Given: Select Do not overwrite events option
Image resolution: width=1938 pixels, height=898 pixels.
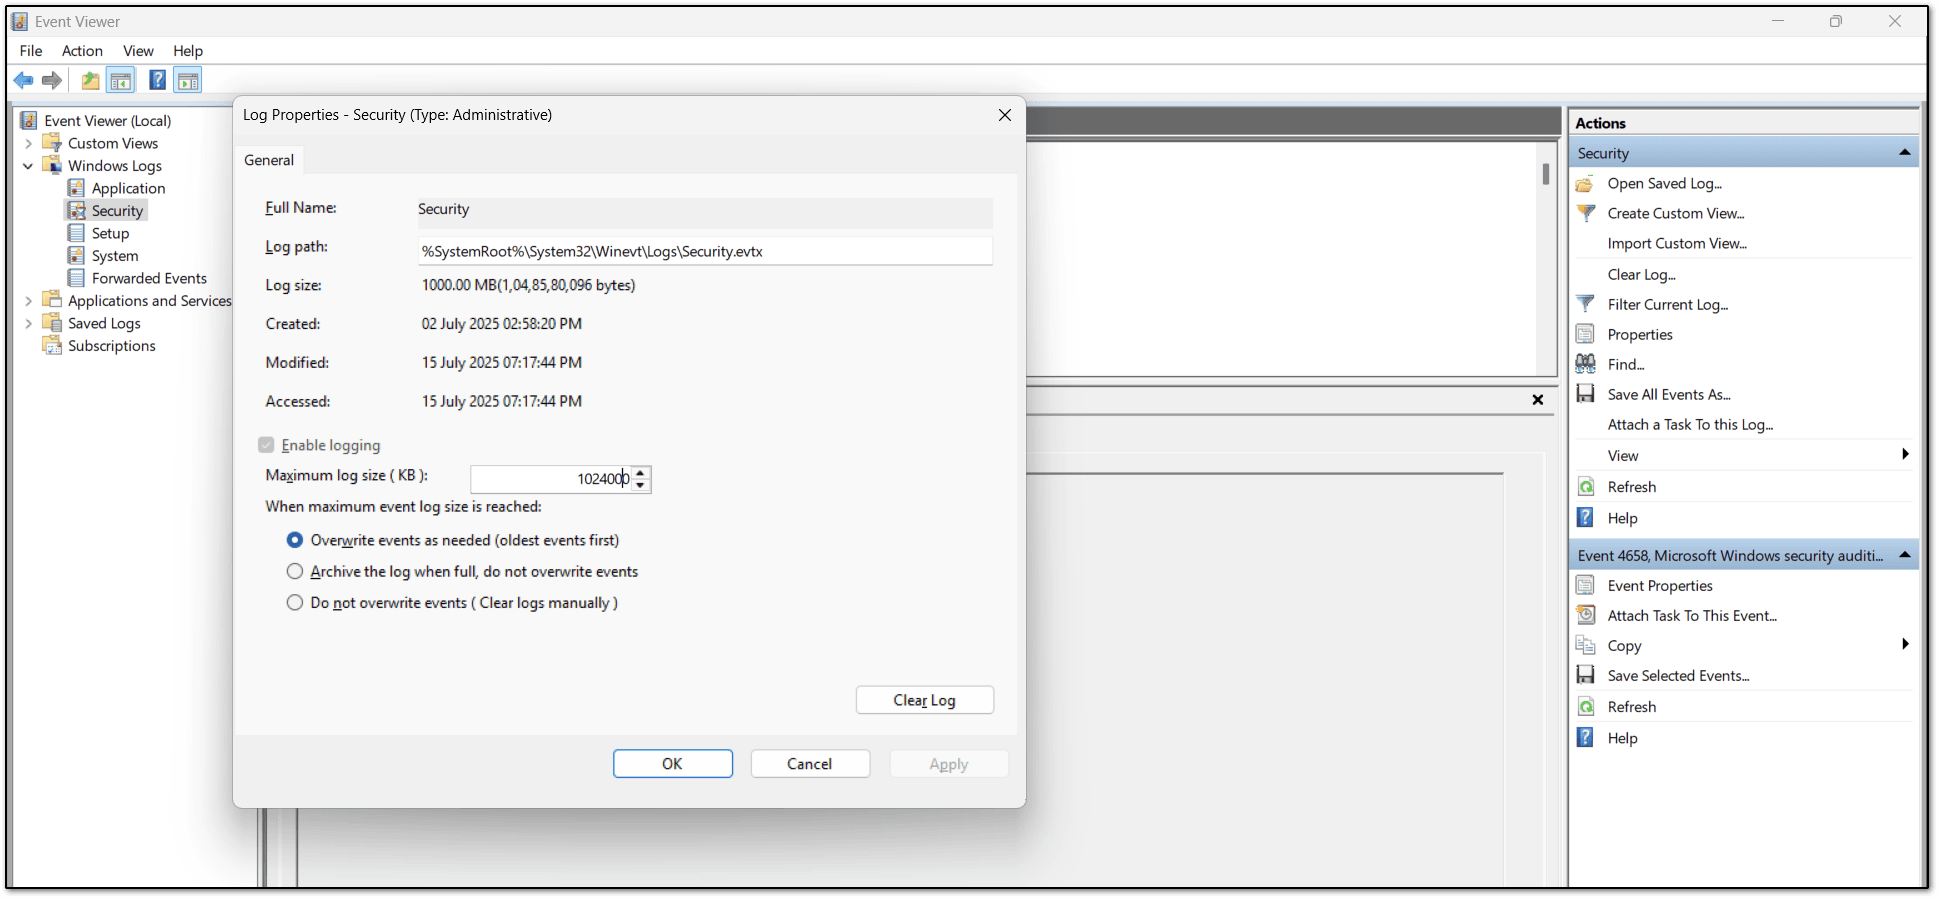Looking at the screenshot, I should (x=295, y=602).
